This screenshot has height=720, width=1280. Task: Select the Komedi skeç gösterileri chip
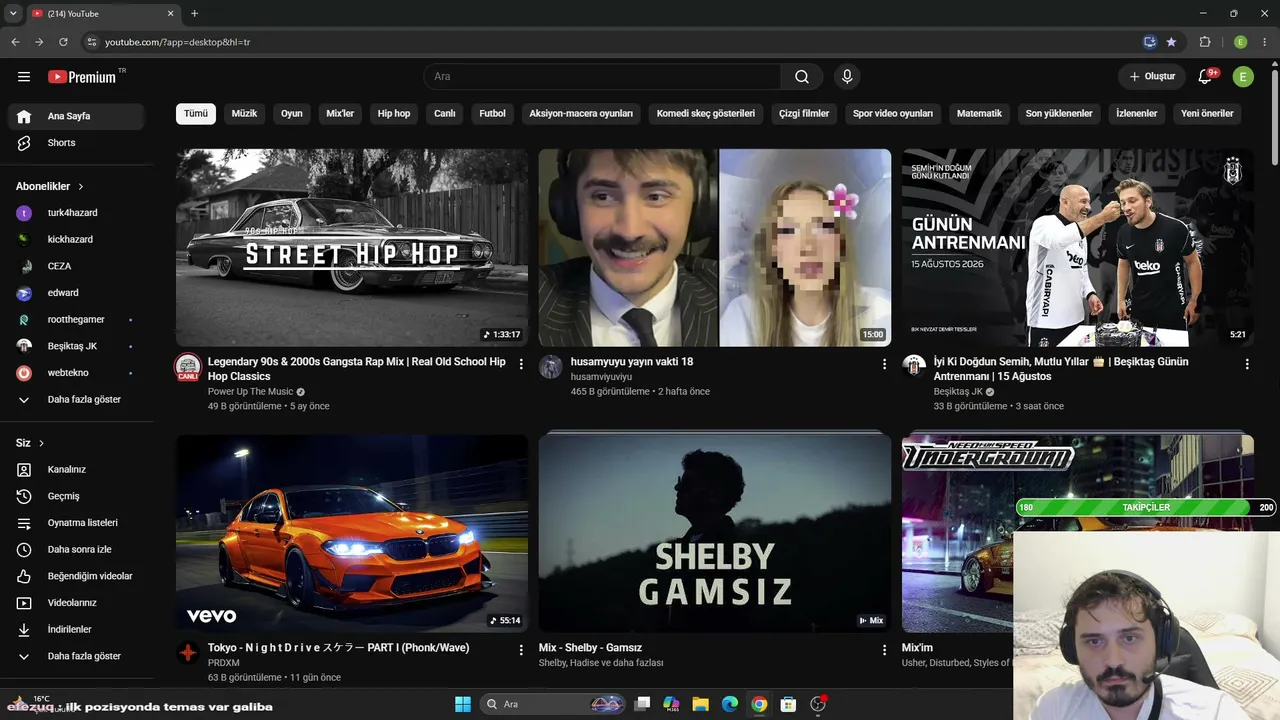(x=706, y=114)
